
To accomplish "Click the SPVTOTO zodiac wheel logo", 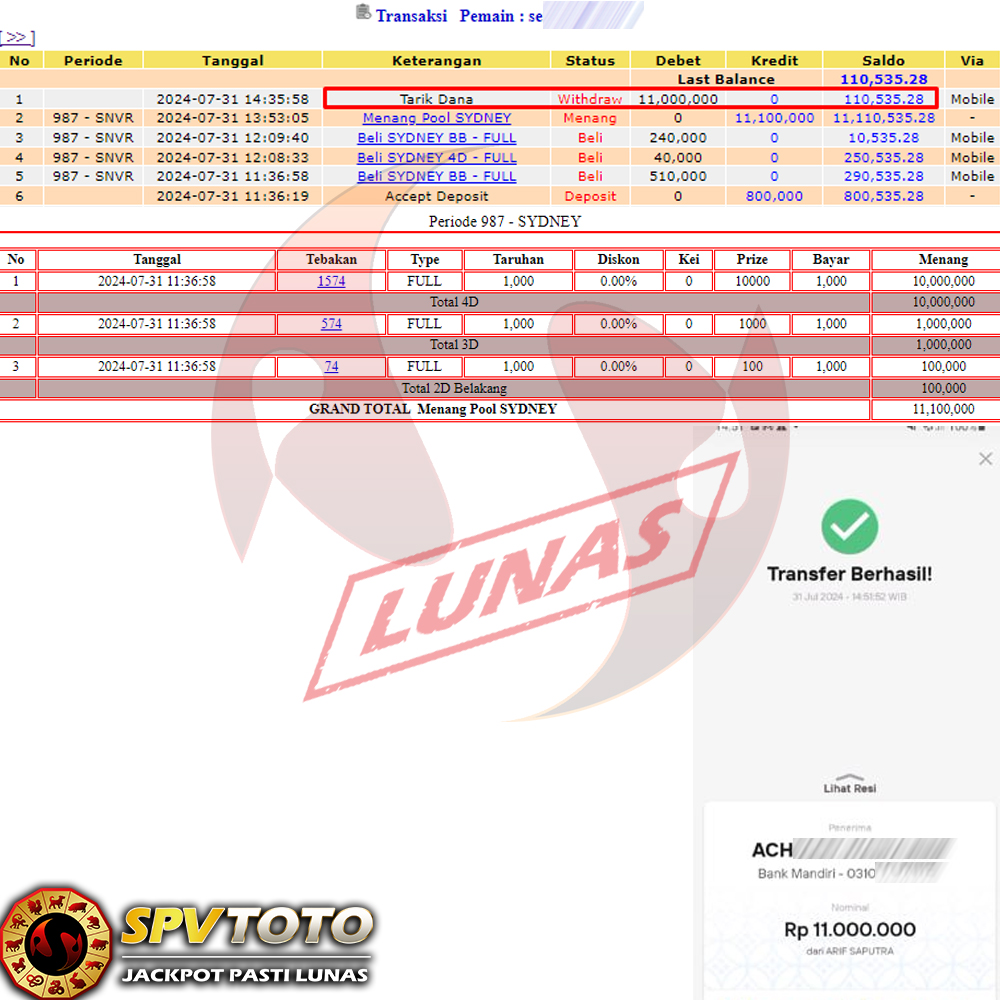I will coord(55,941).
